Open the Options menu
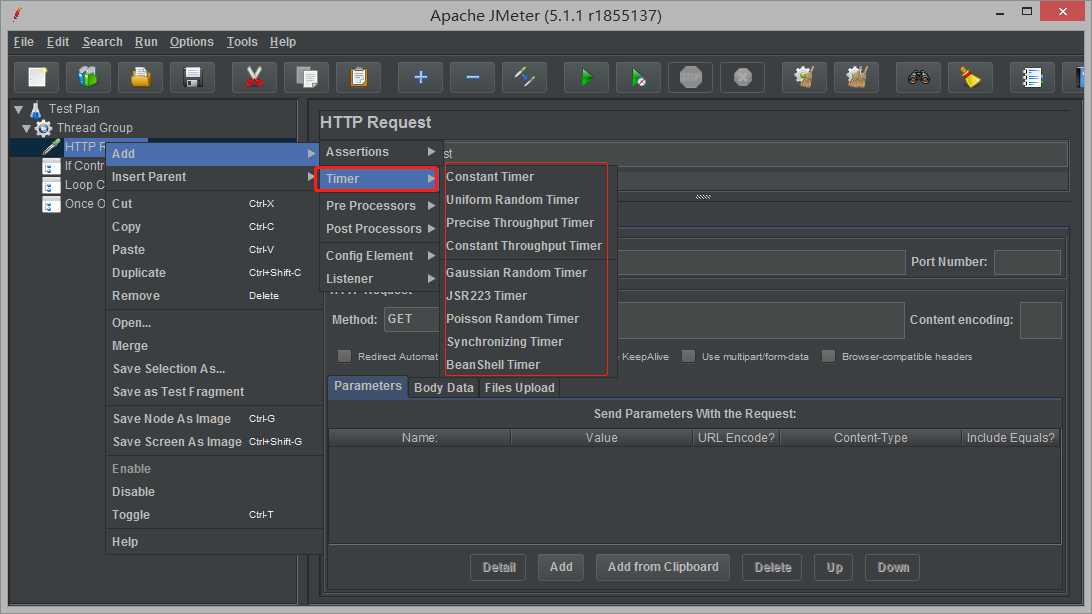The width and height of the screenshot is (1092, 614). coord(192,42)
